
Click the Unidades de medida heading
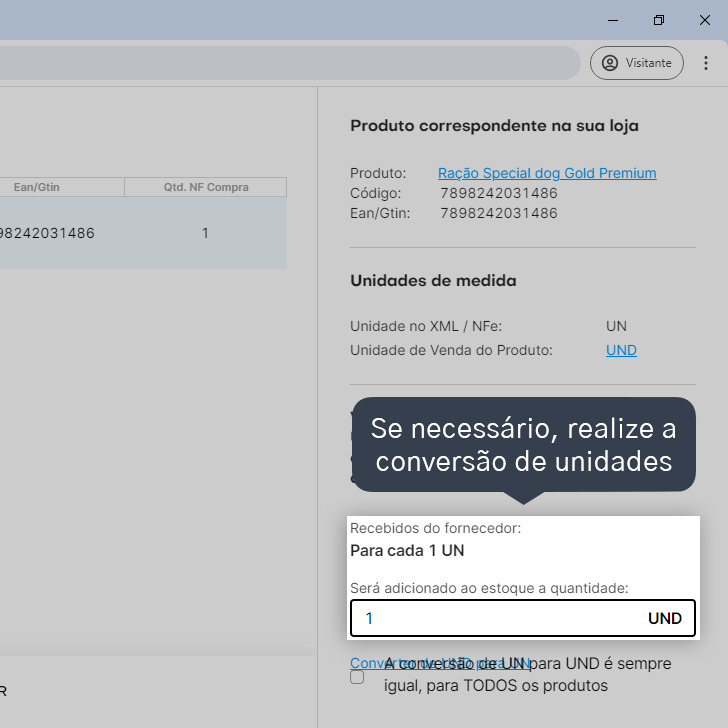pos(433,280)
